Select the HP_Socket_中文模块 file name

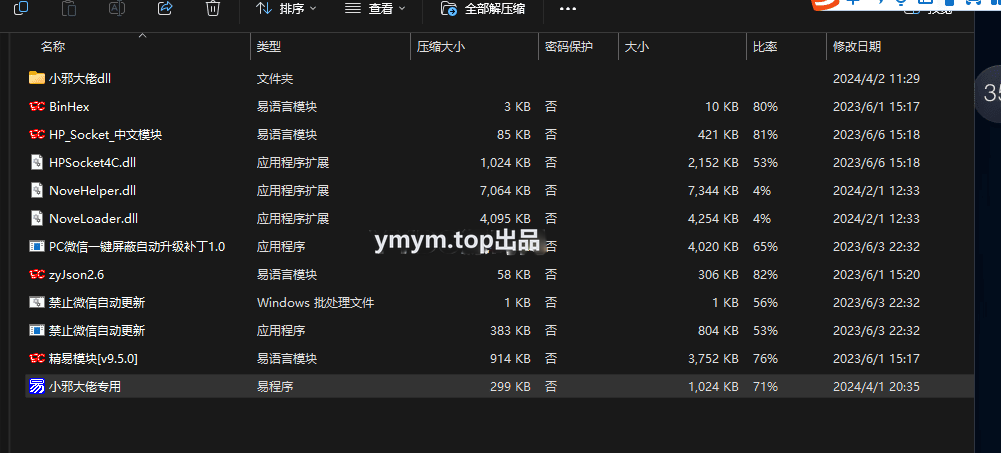pyautogui.click(x=105, y=135)
